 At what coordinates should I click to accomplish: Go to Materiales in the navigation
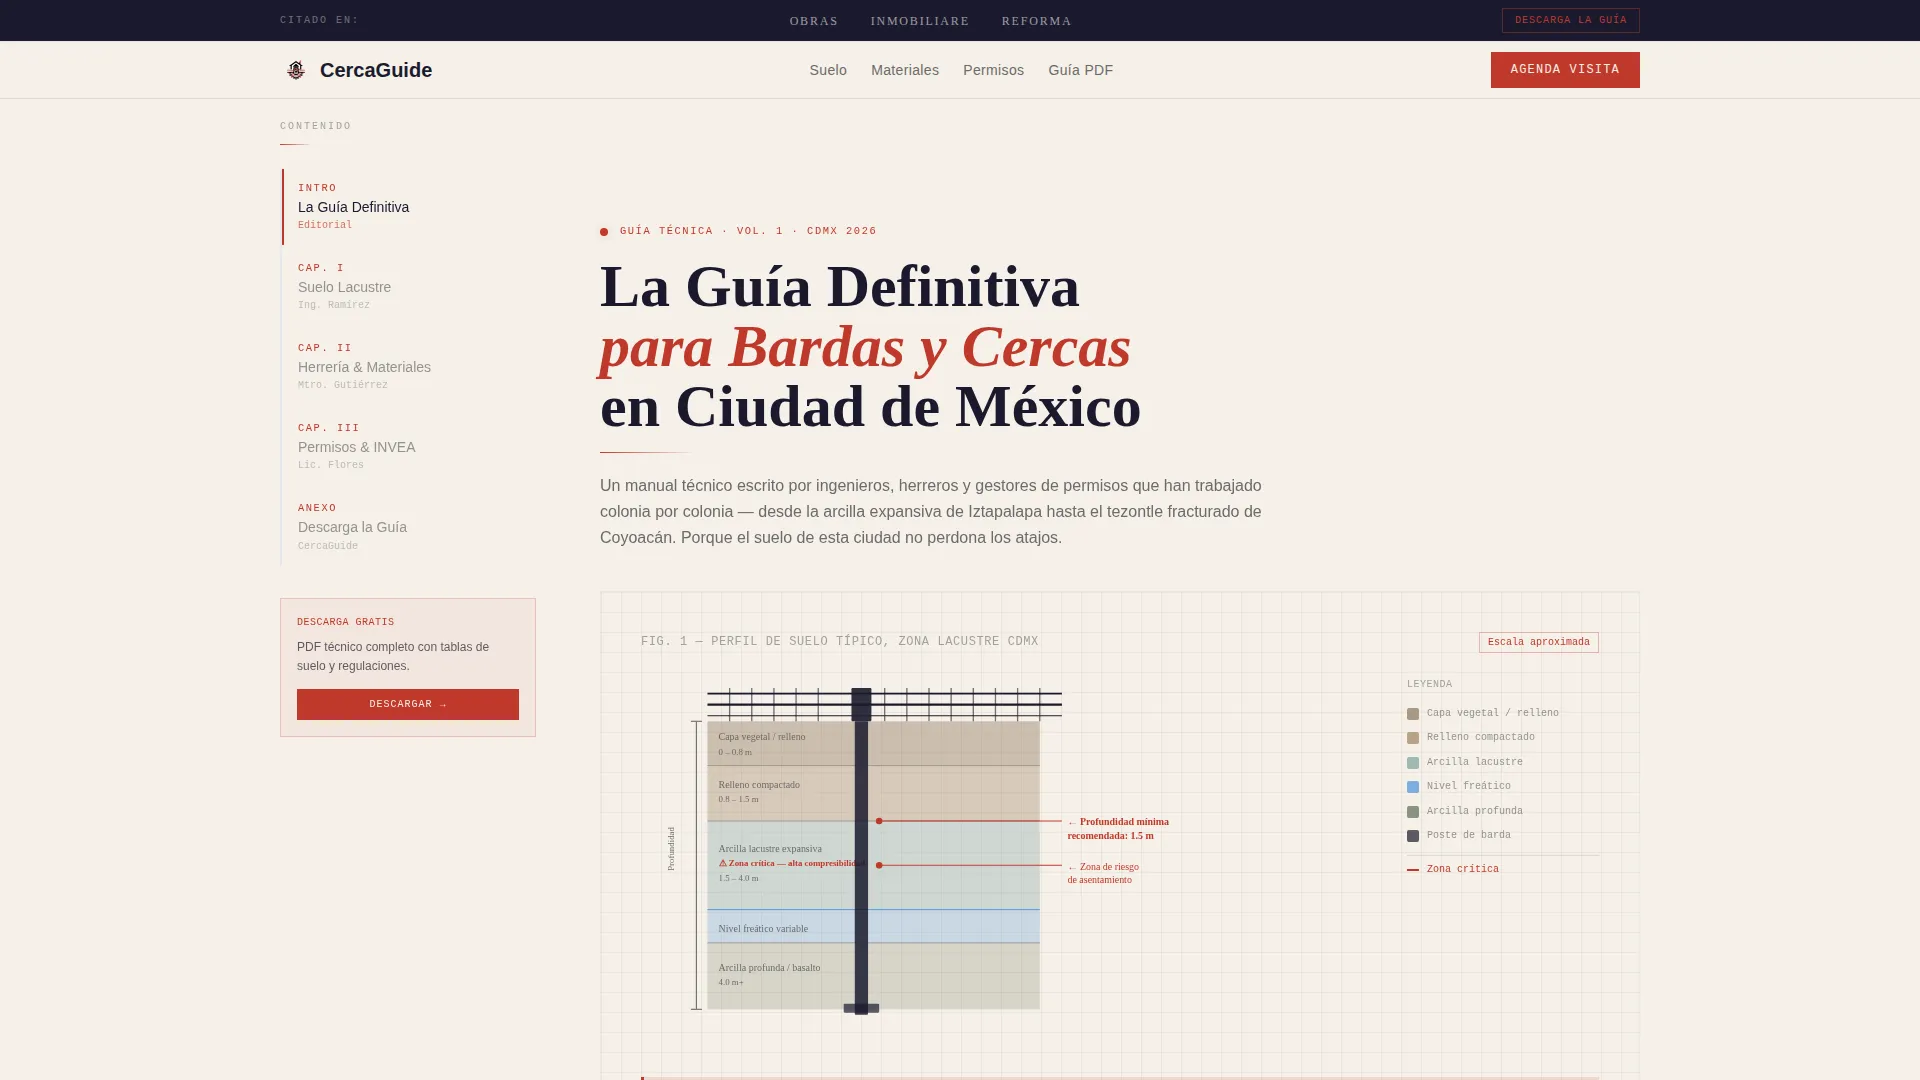(x=905, y=70)
